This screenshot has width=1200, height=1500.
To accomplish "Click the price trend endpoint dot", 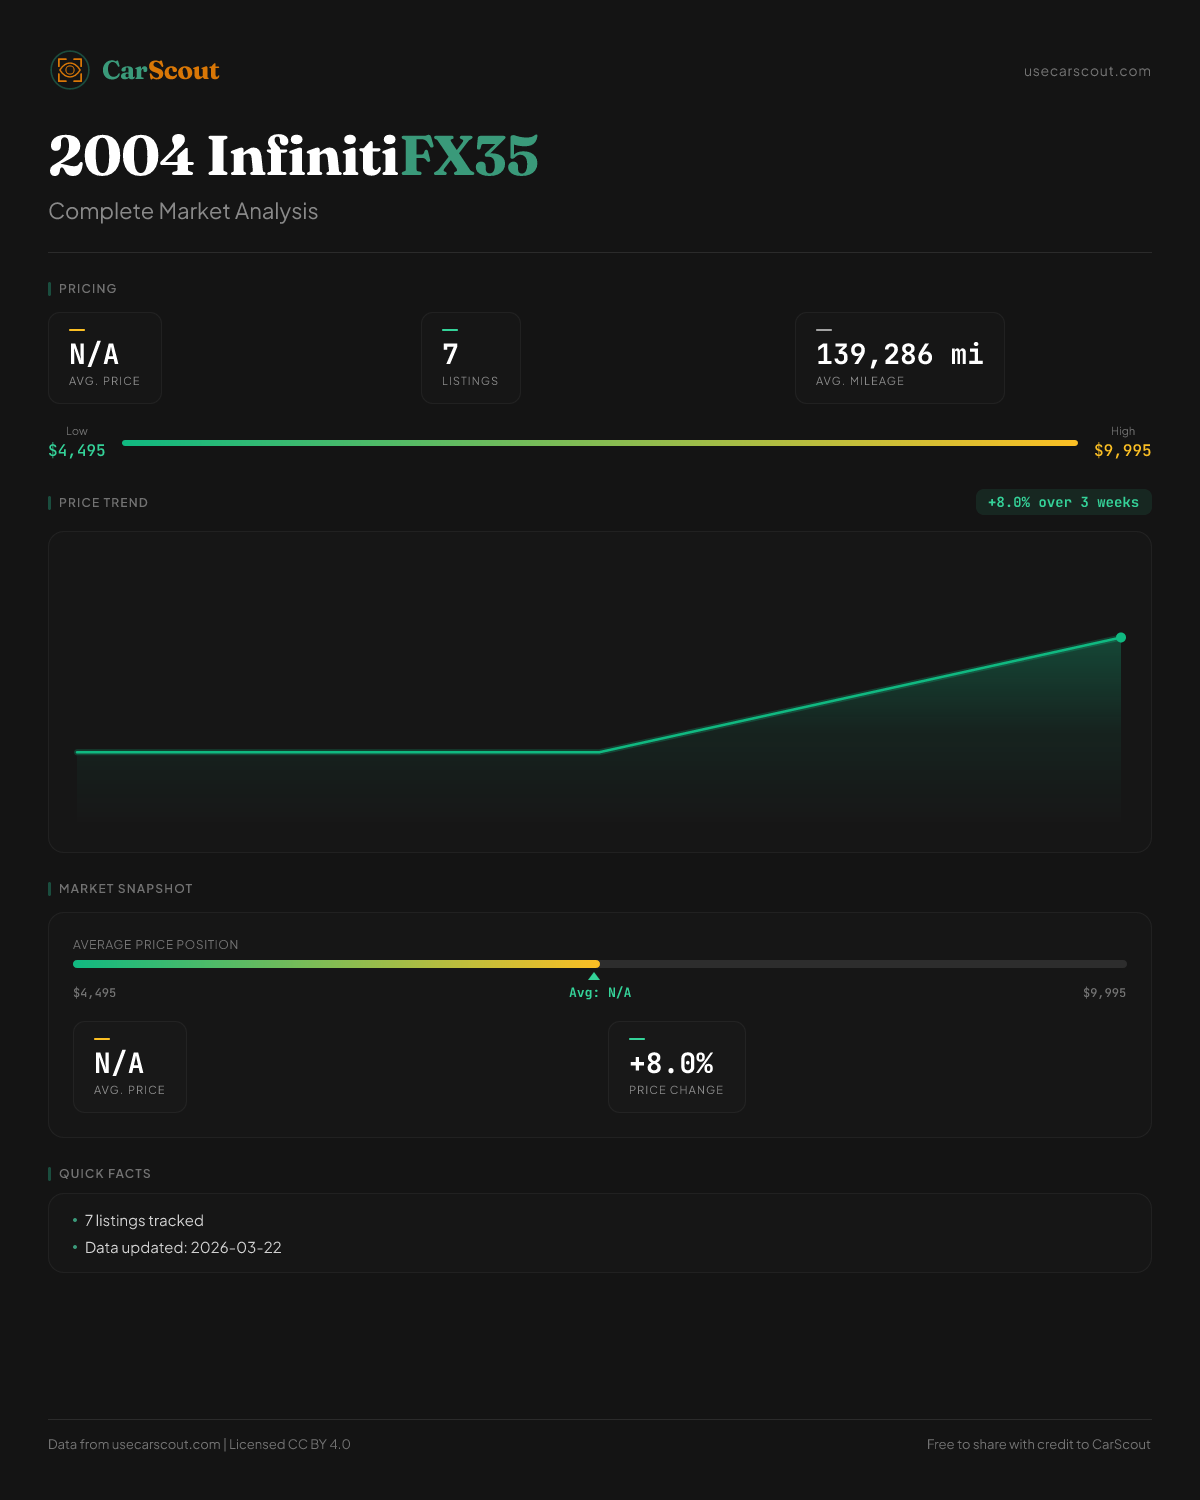I will 1121,637.
